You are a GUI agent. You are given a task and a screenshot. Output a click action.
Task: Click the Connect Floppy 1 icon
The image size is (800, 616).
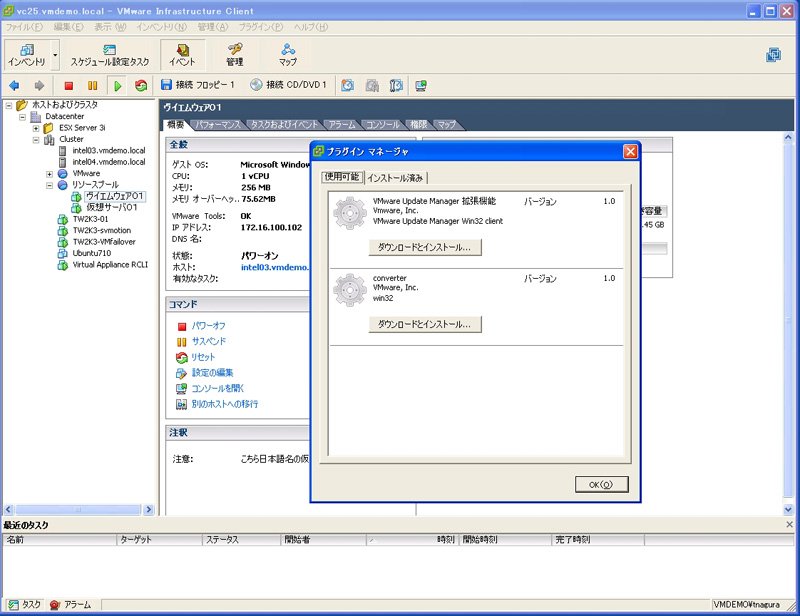[166, 85]
